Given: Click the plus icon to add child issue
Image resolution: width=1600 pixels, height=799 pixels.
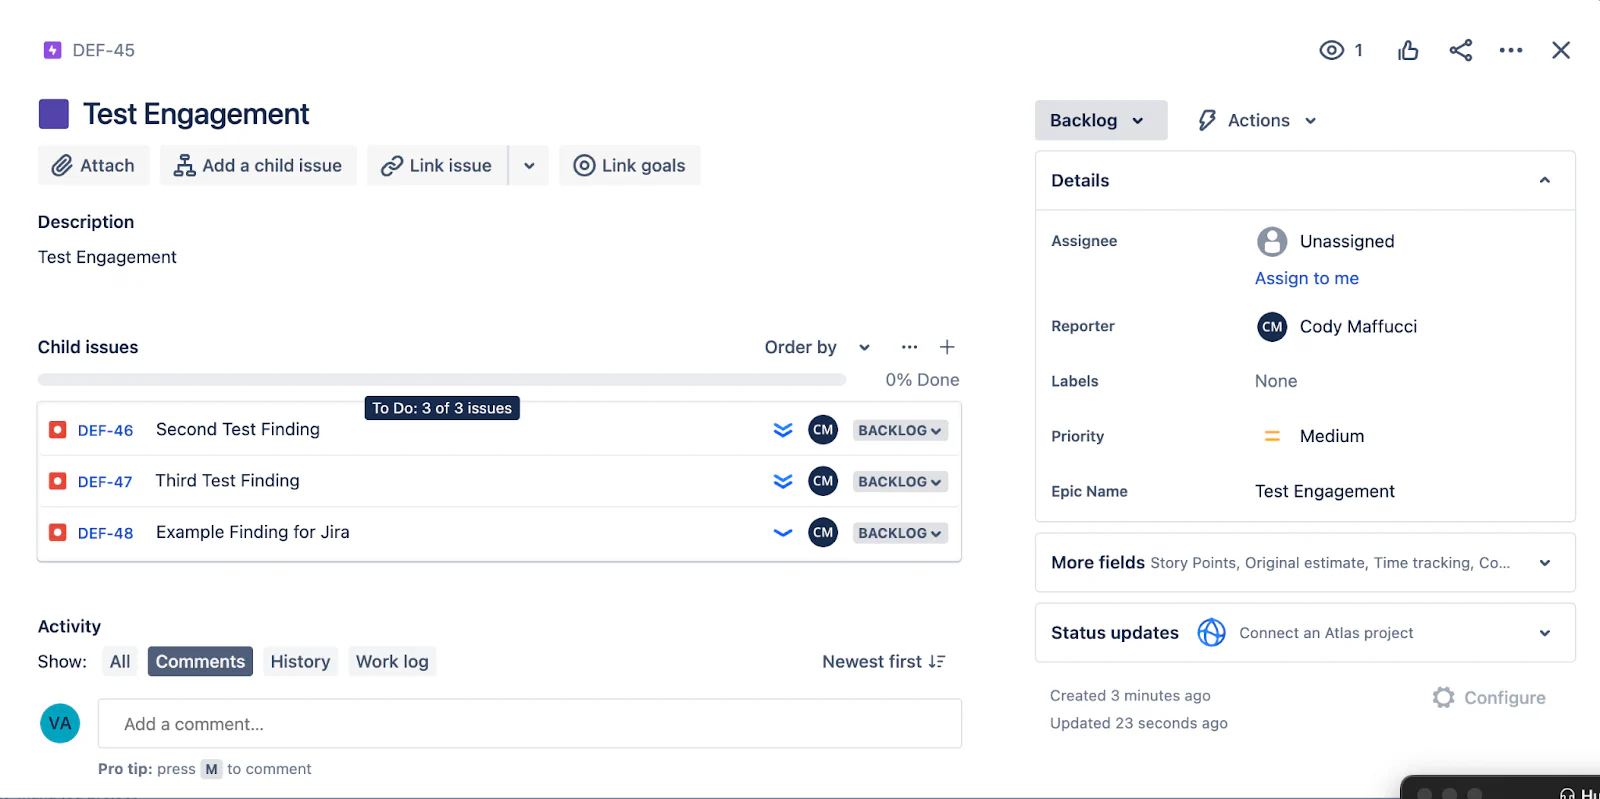Looking at the screenshot, I should coord(947,347).
